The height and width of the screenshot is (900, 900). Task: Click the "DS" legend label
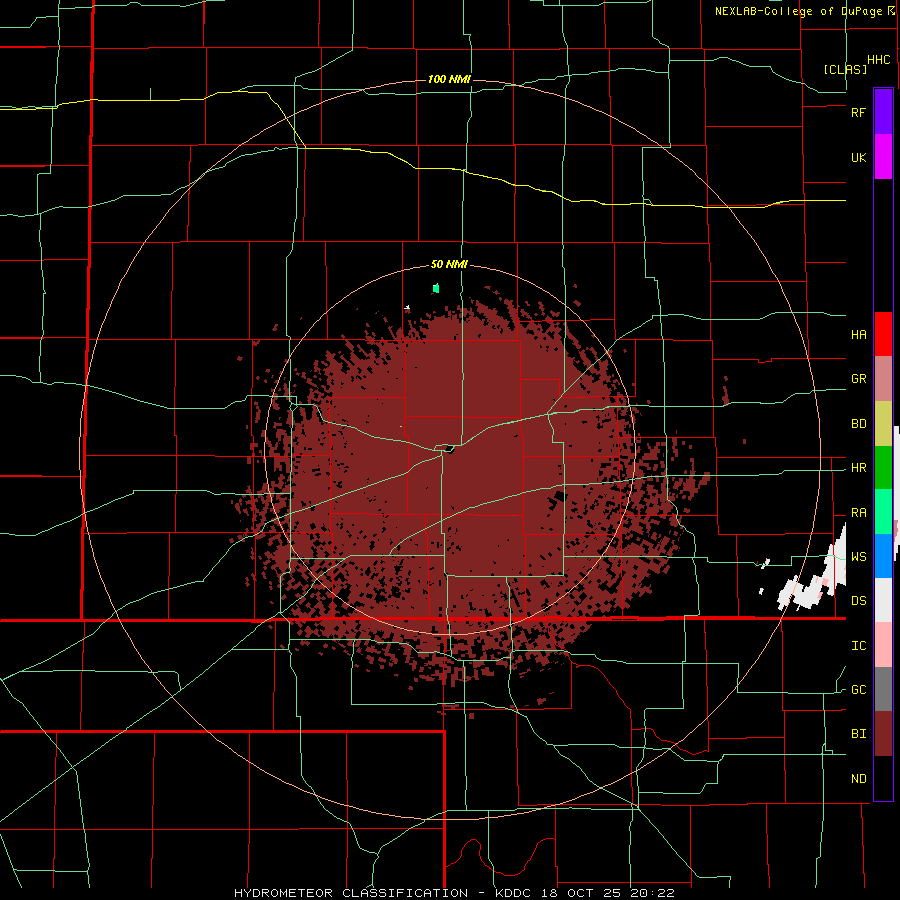point(858,601)
